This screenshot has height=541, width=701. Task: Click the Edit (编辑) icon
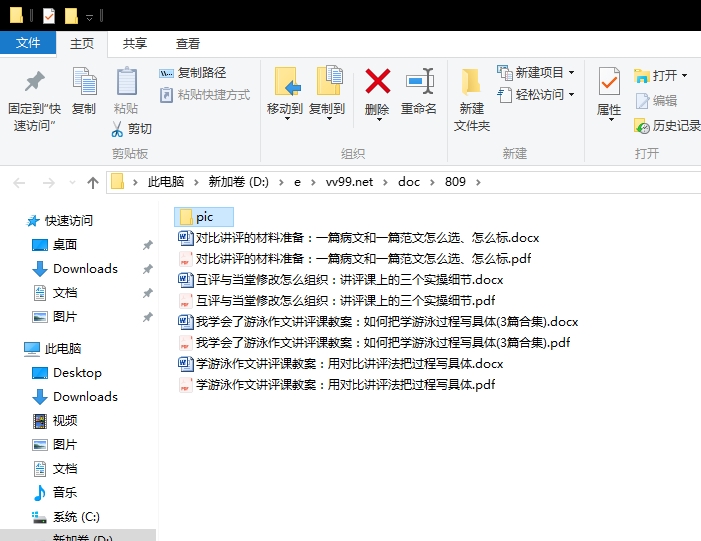click(642, 101)
